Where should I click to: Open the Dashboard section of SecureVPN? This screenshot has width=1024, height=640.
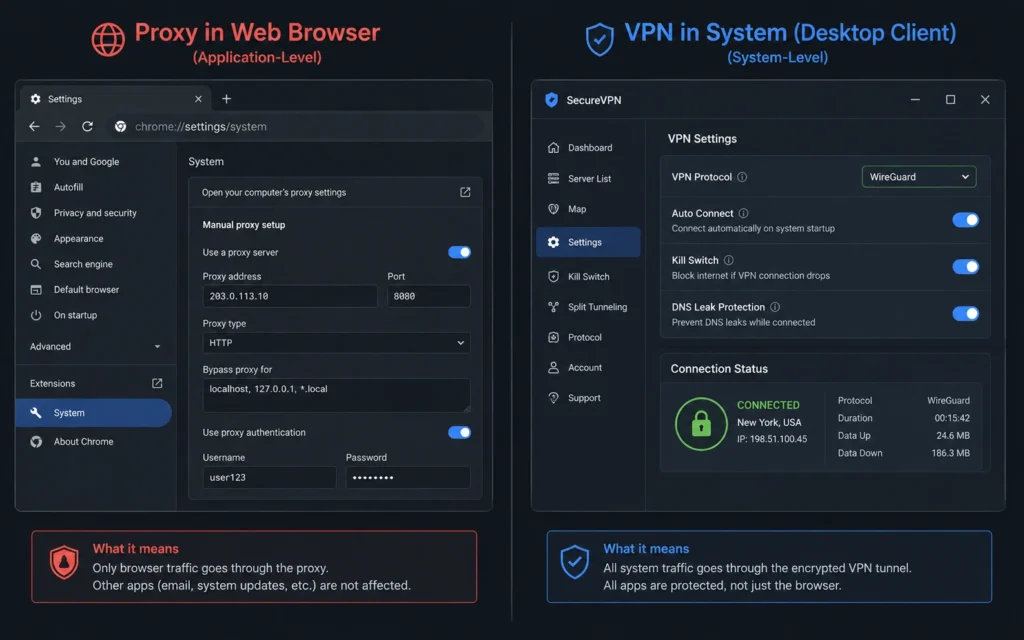coord(588,148)
